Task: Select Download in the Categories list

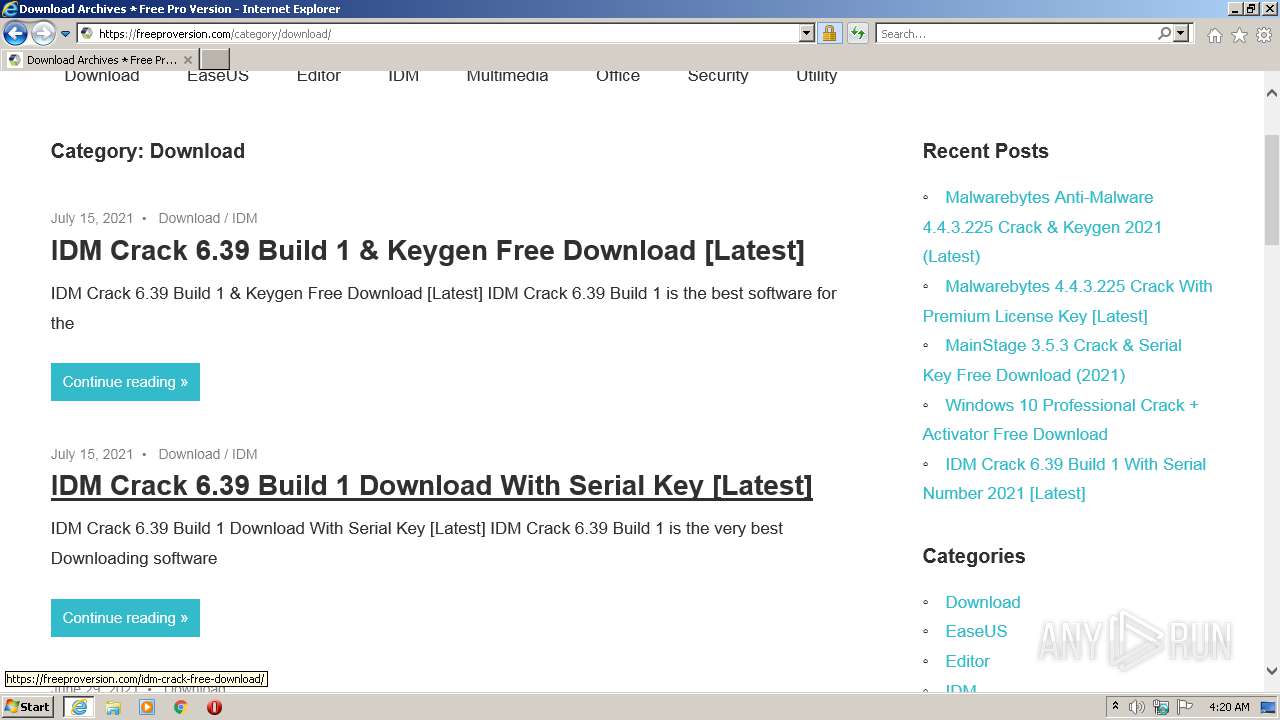Action: pyautogui.click(x=983, y=602)
